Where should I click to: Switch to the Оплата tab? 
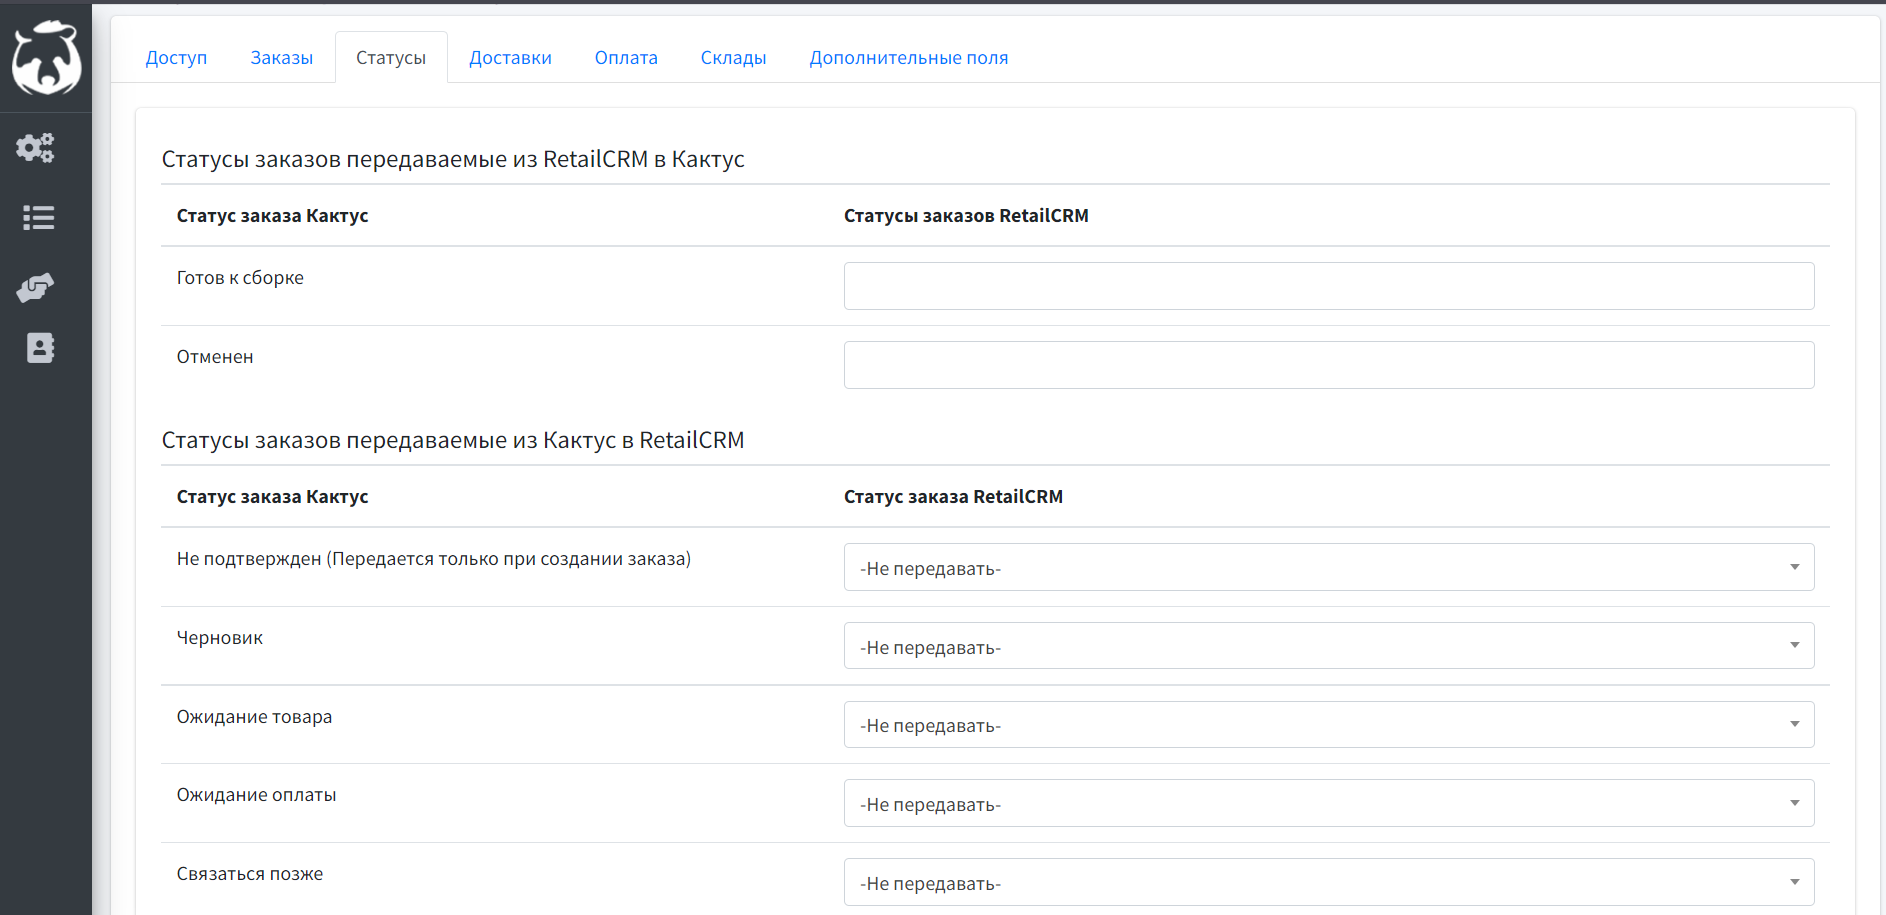click(626, 58)
